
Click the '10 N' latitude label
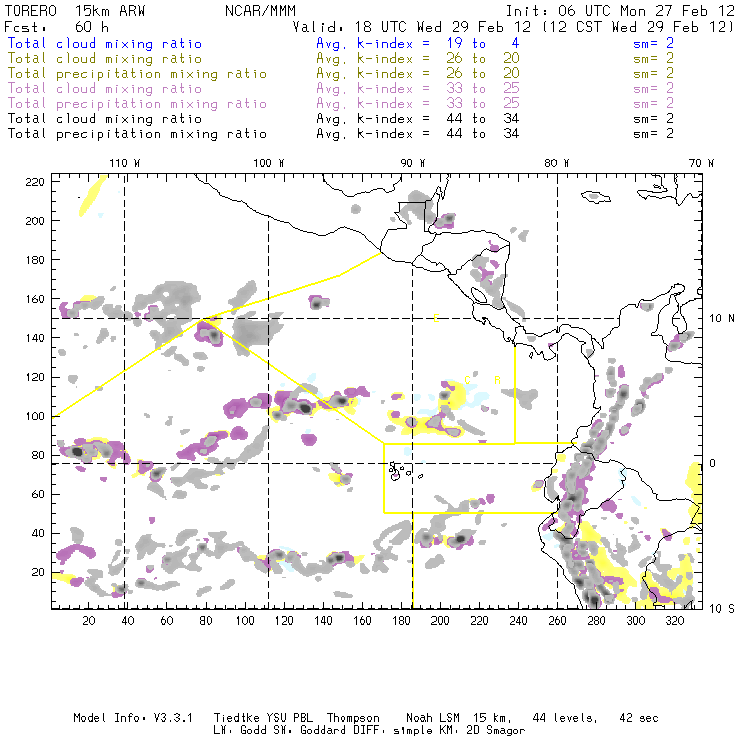point(722,319)
